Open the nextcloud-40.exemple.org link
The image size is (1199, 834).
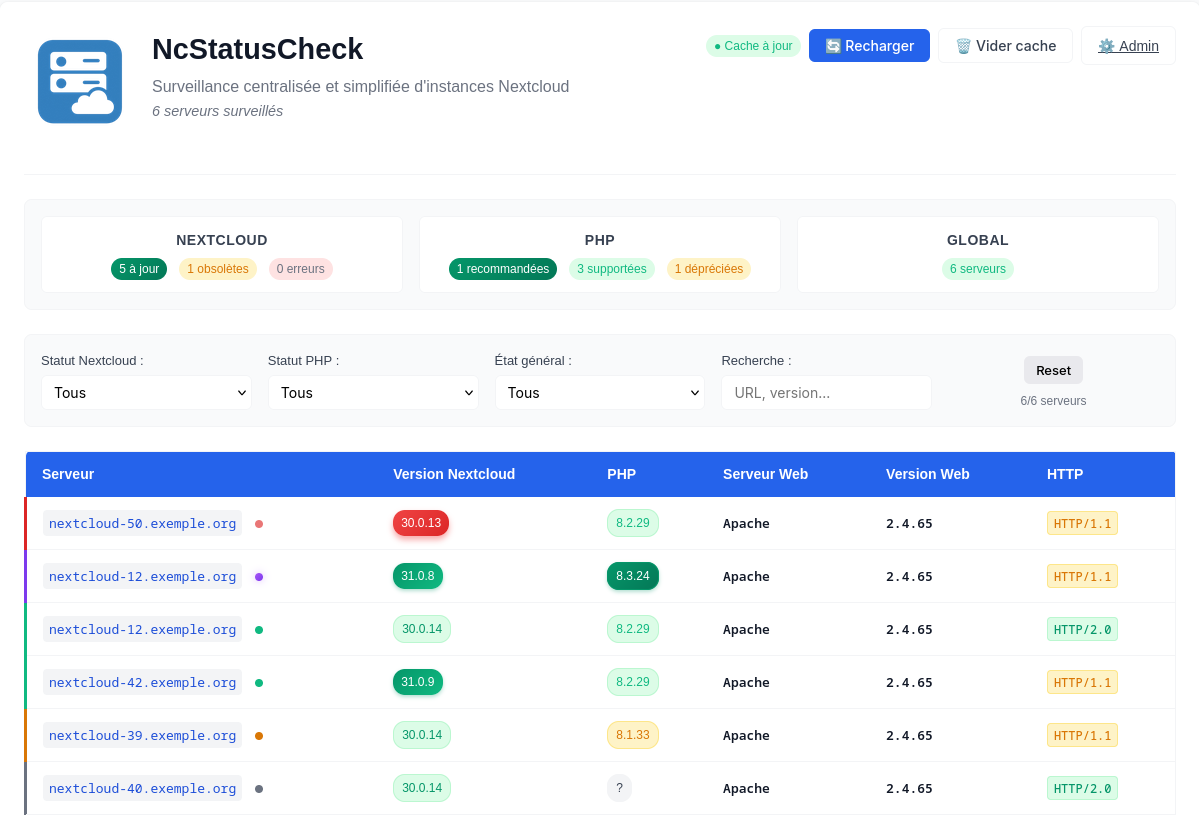[142, 789]
